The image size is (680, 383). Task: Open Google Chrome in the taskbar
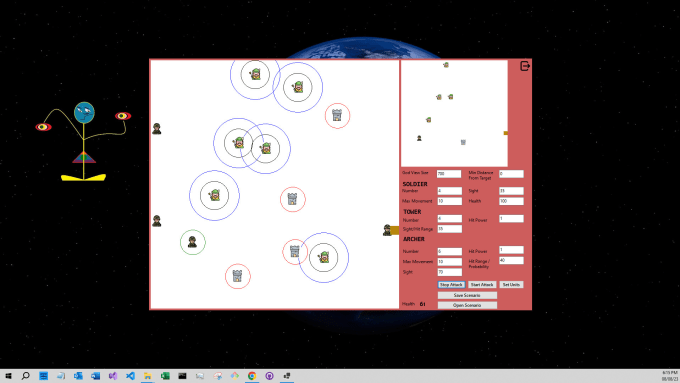252,376
